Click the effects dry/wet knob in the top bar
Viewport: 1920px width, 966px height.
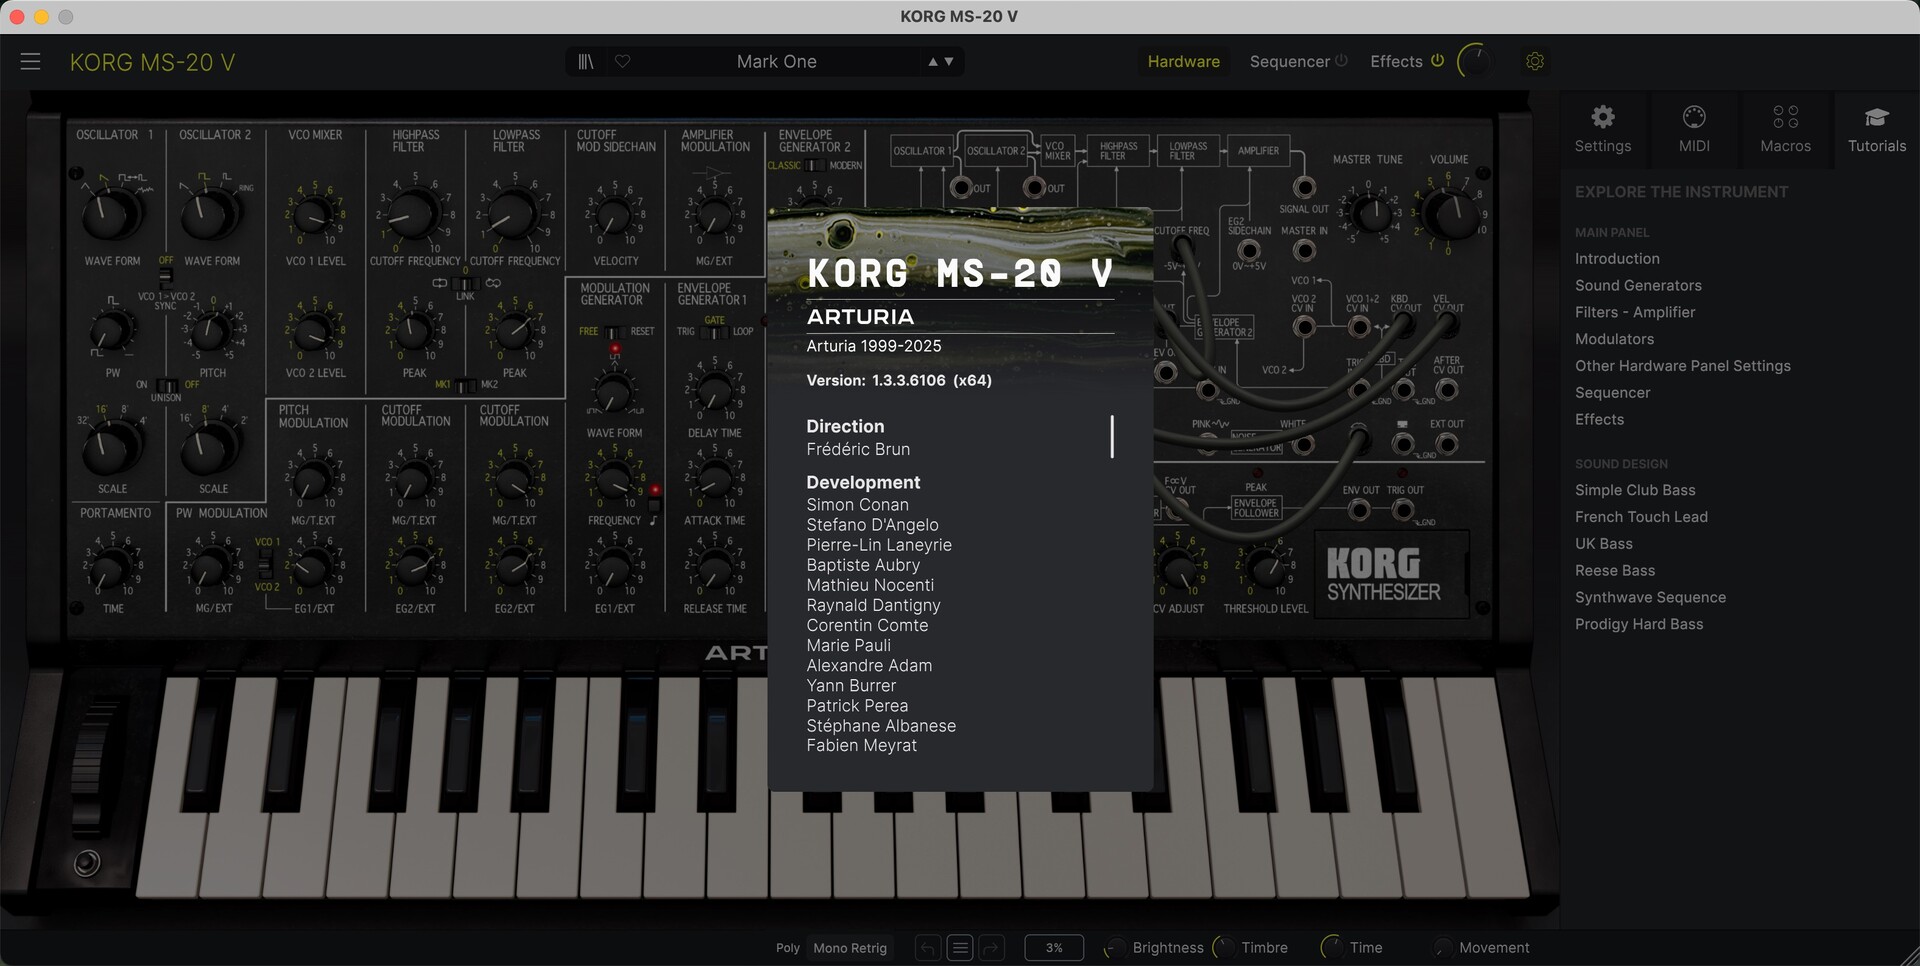[1474, 61]
